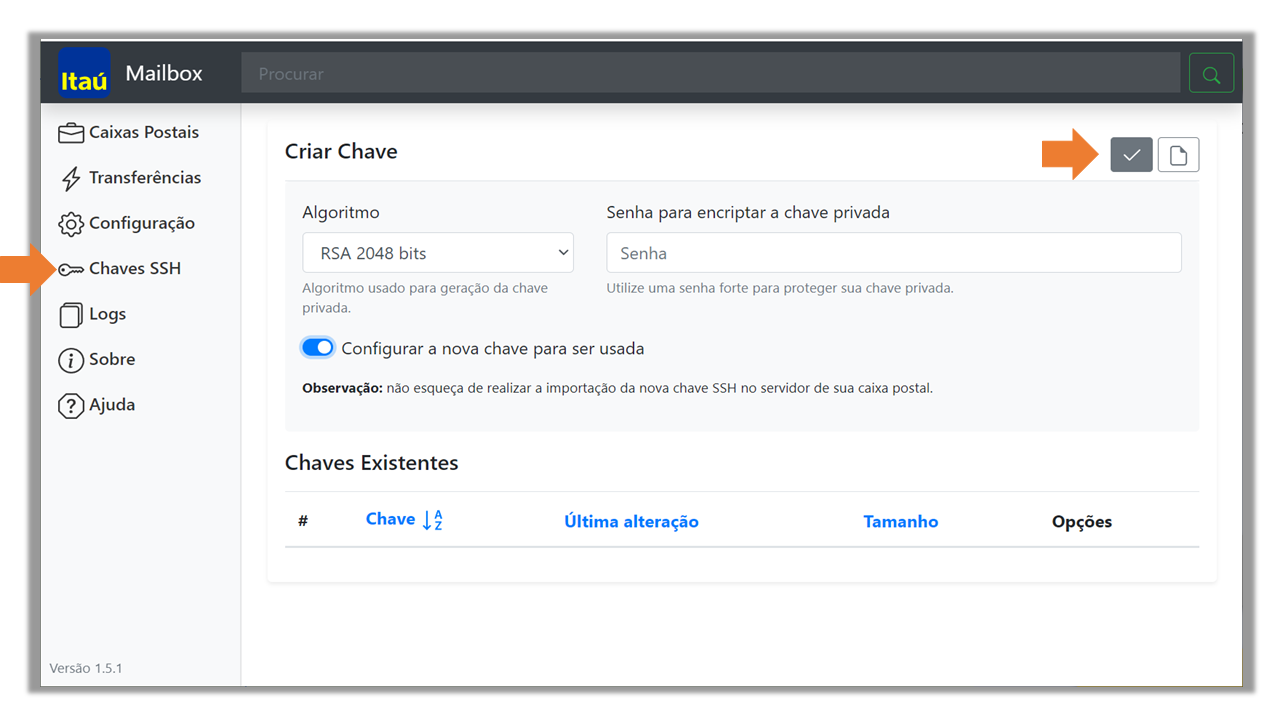The height and width of the screenshot is (720, 1280).
Task: Click the question mark Ajuda icon
Action: click(71, 406)
